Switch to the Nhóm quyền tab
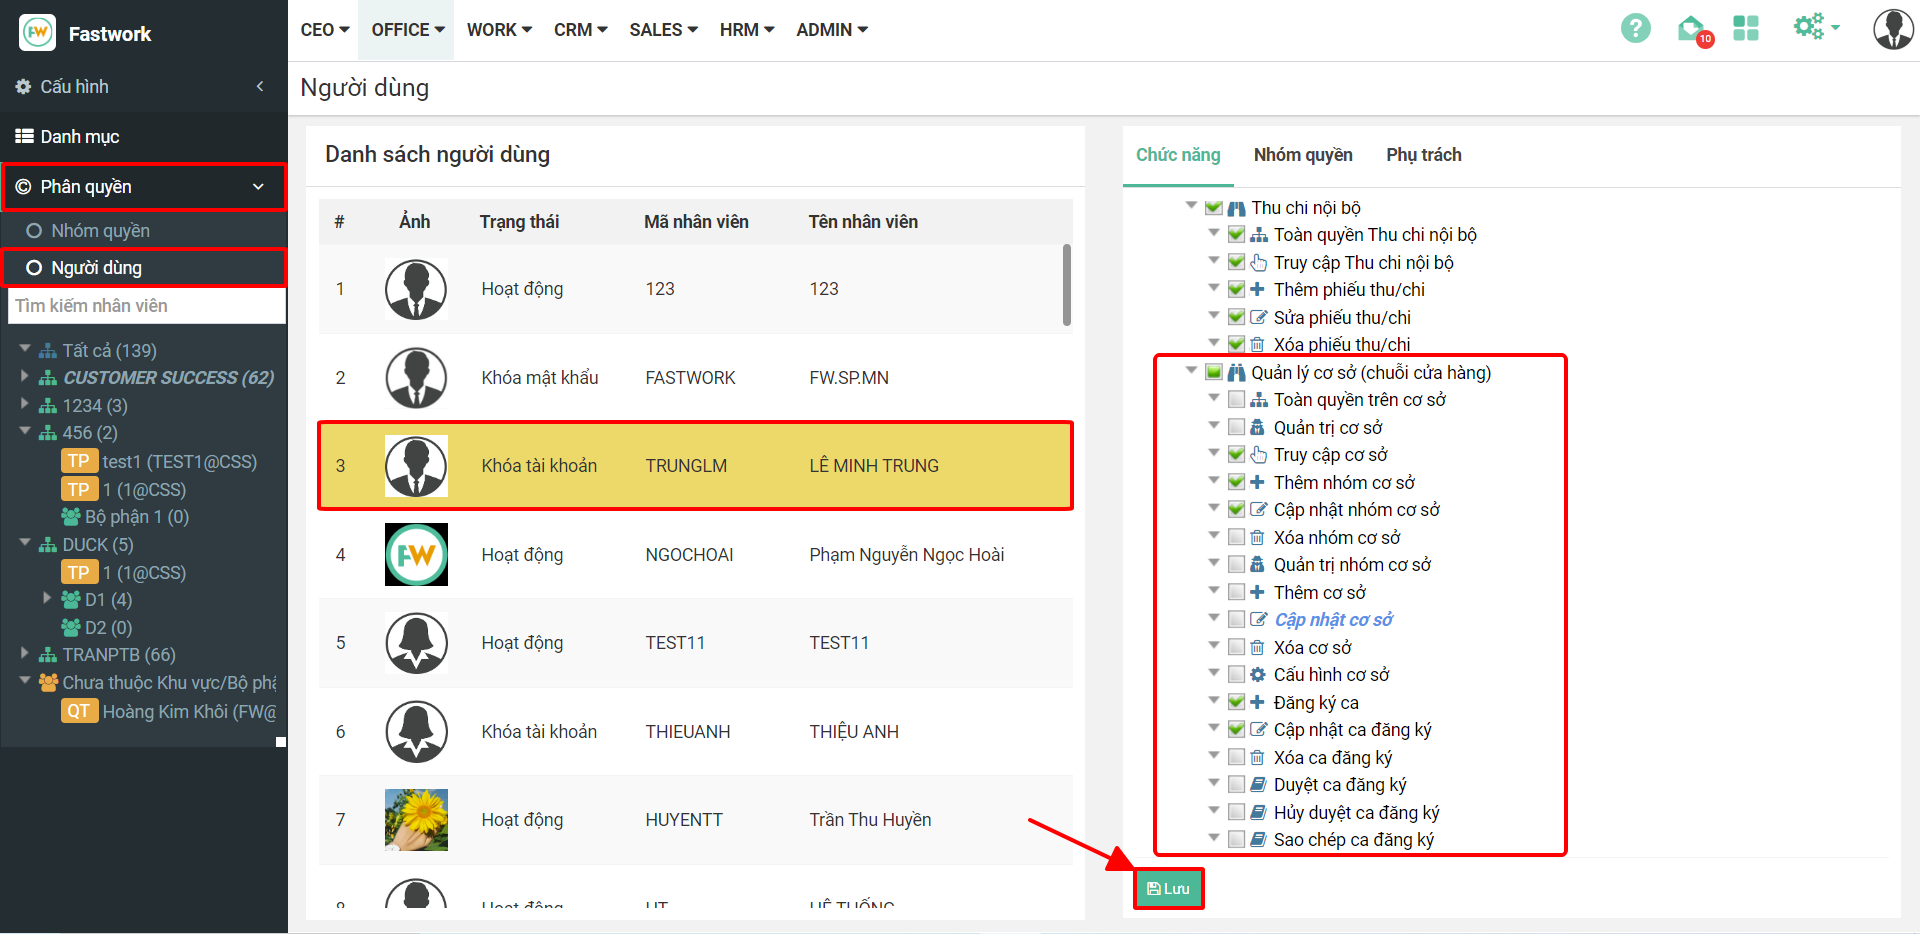This screenshot has height=934, width=1920. click(x=1302, y=155)
